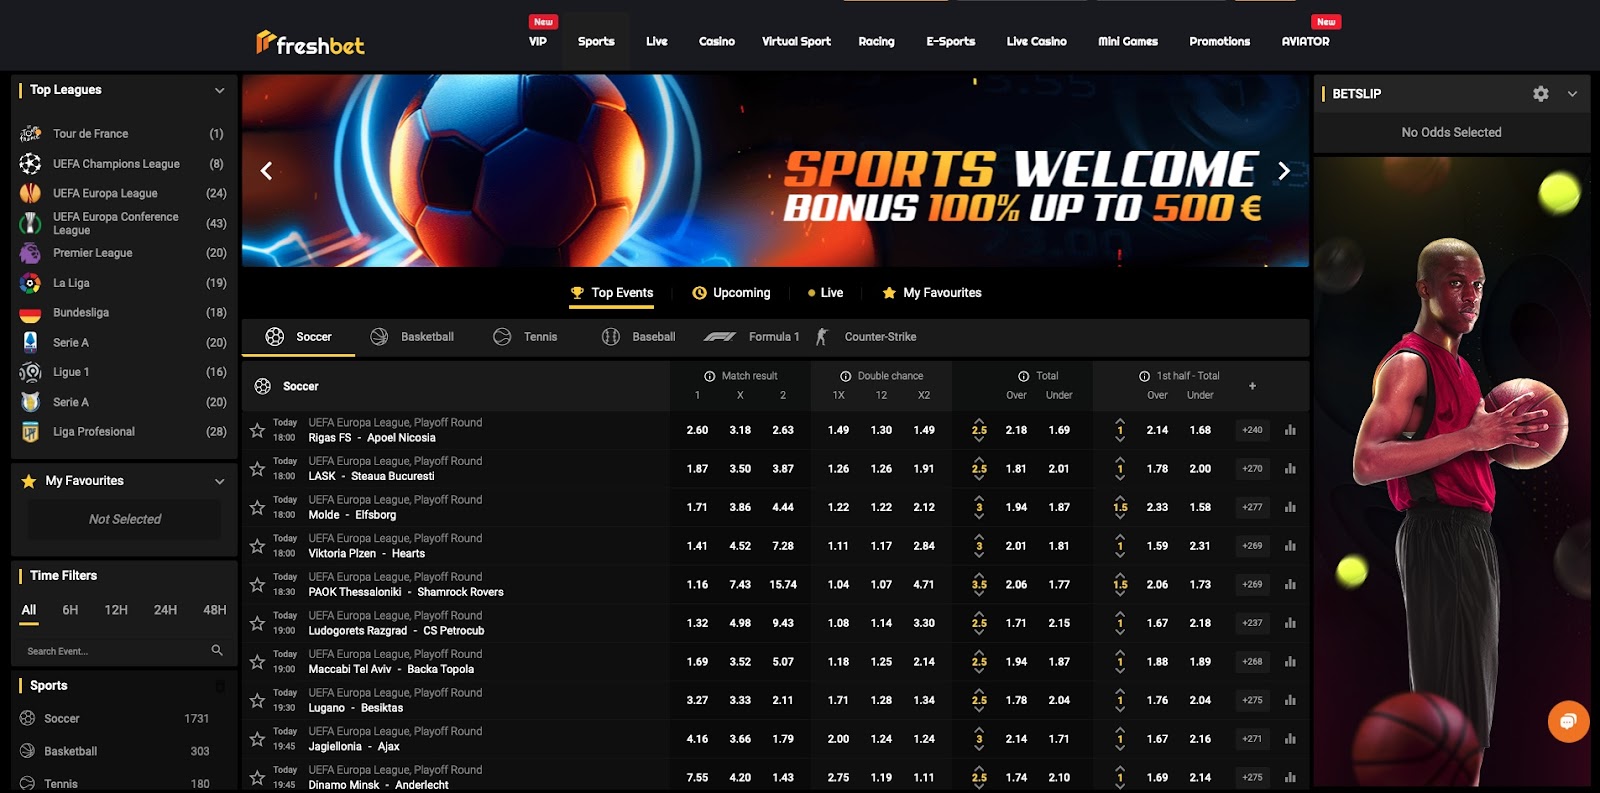Click Bundesliga flag icon
The height and width of the screenshot is (793, 1600).
(31, 313)
